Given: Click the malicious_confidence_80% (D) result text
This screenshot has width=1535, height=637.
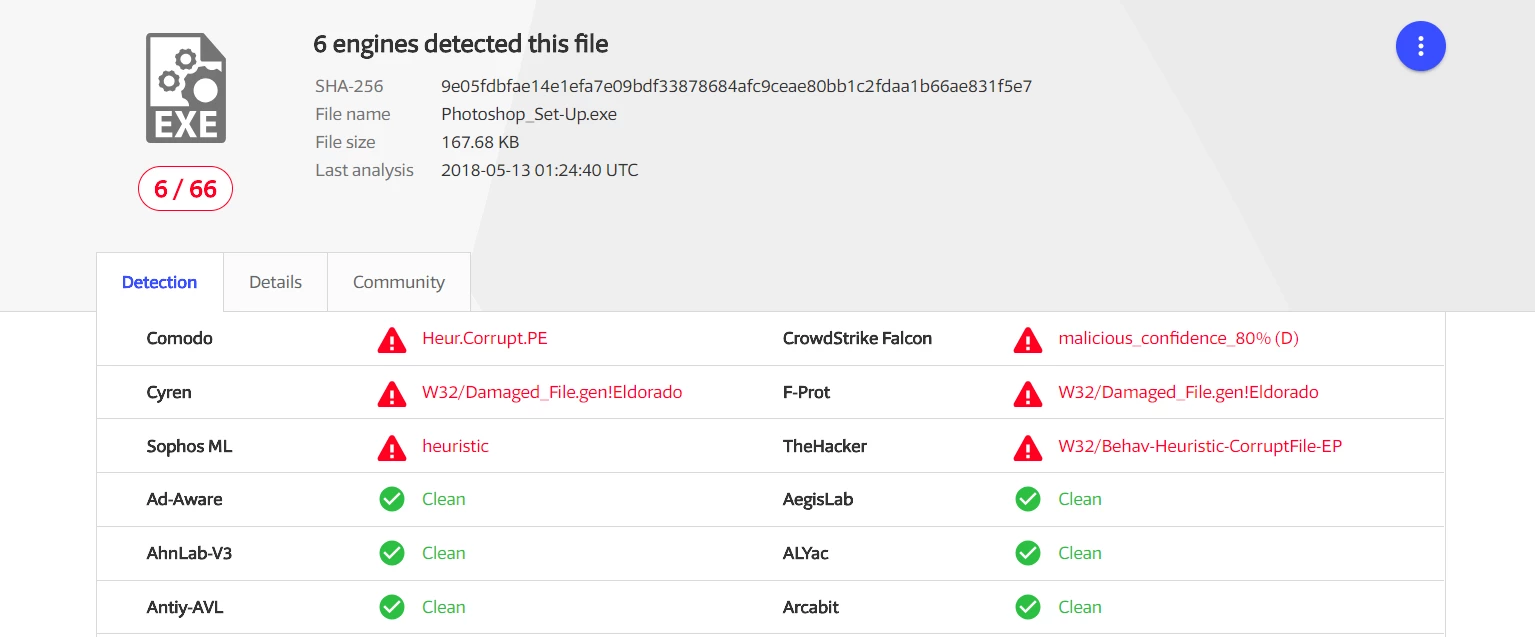Looking at the screenshot, I should pyautogui.click(x=1178, y=338).
